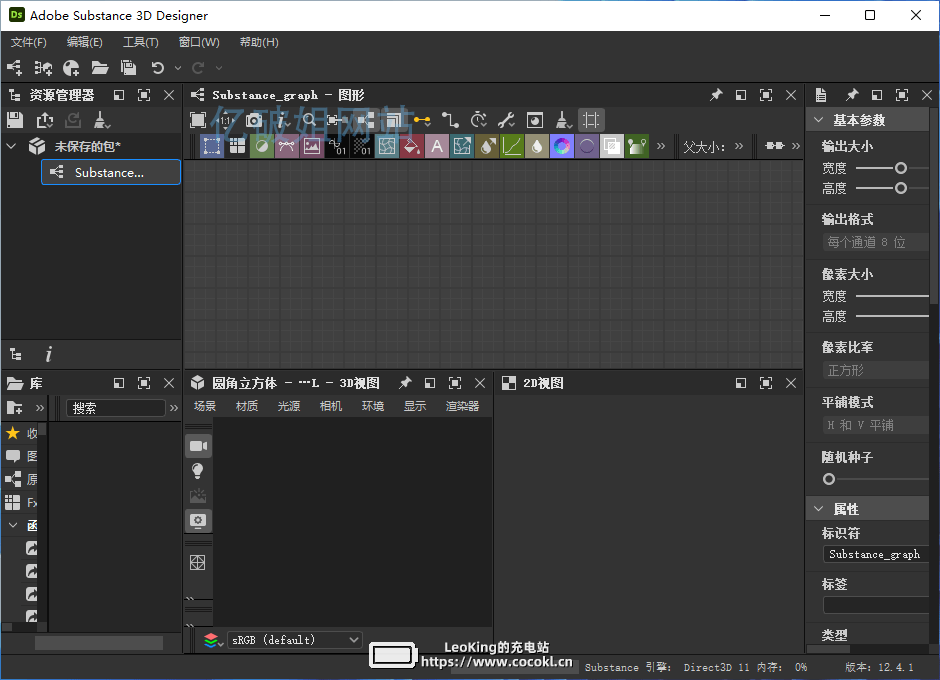Open the 工具(T) menu
Screen dimensions: 940x680
(141, 42)
